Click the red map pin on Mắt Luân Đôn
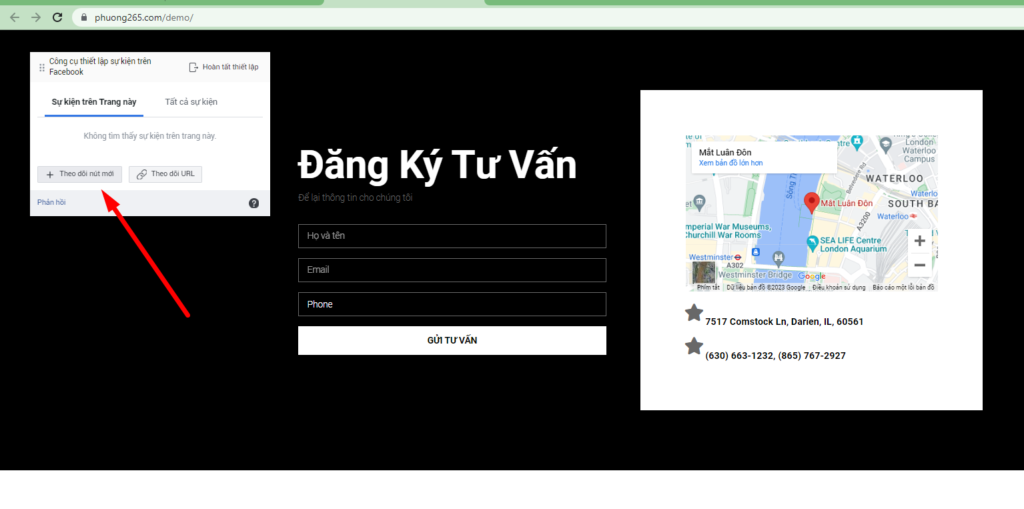Image resolution: width=1024 pixels, height=509 pixels. tap(812, 201)
